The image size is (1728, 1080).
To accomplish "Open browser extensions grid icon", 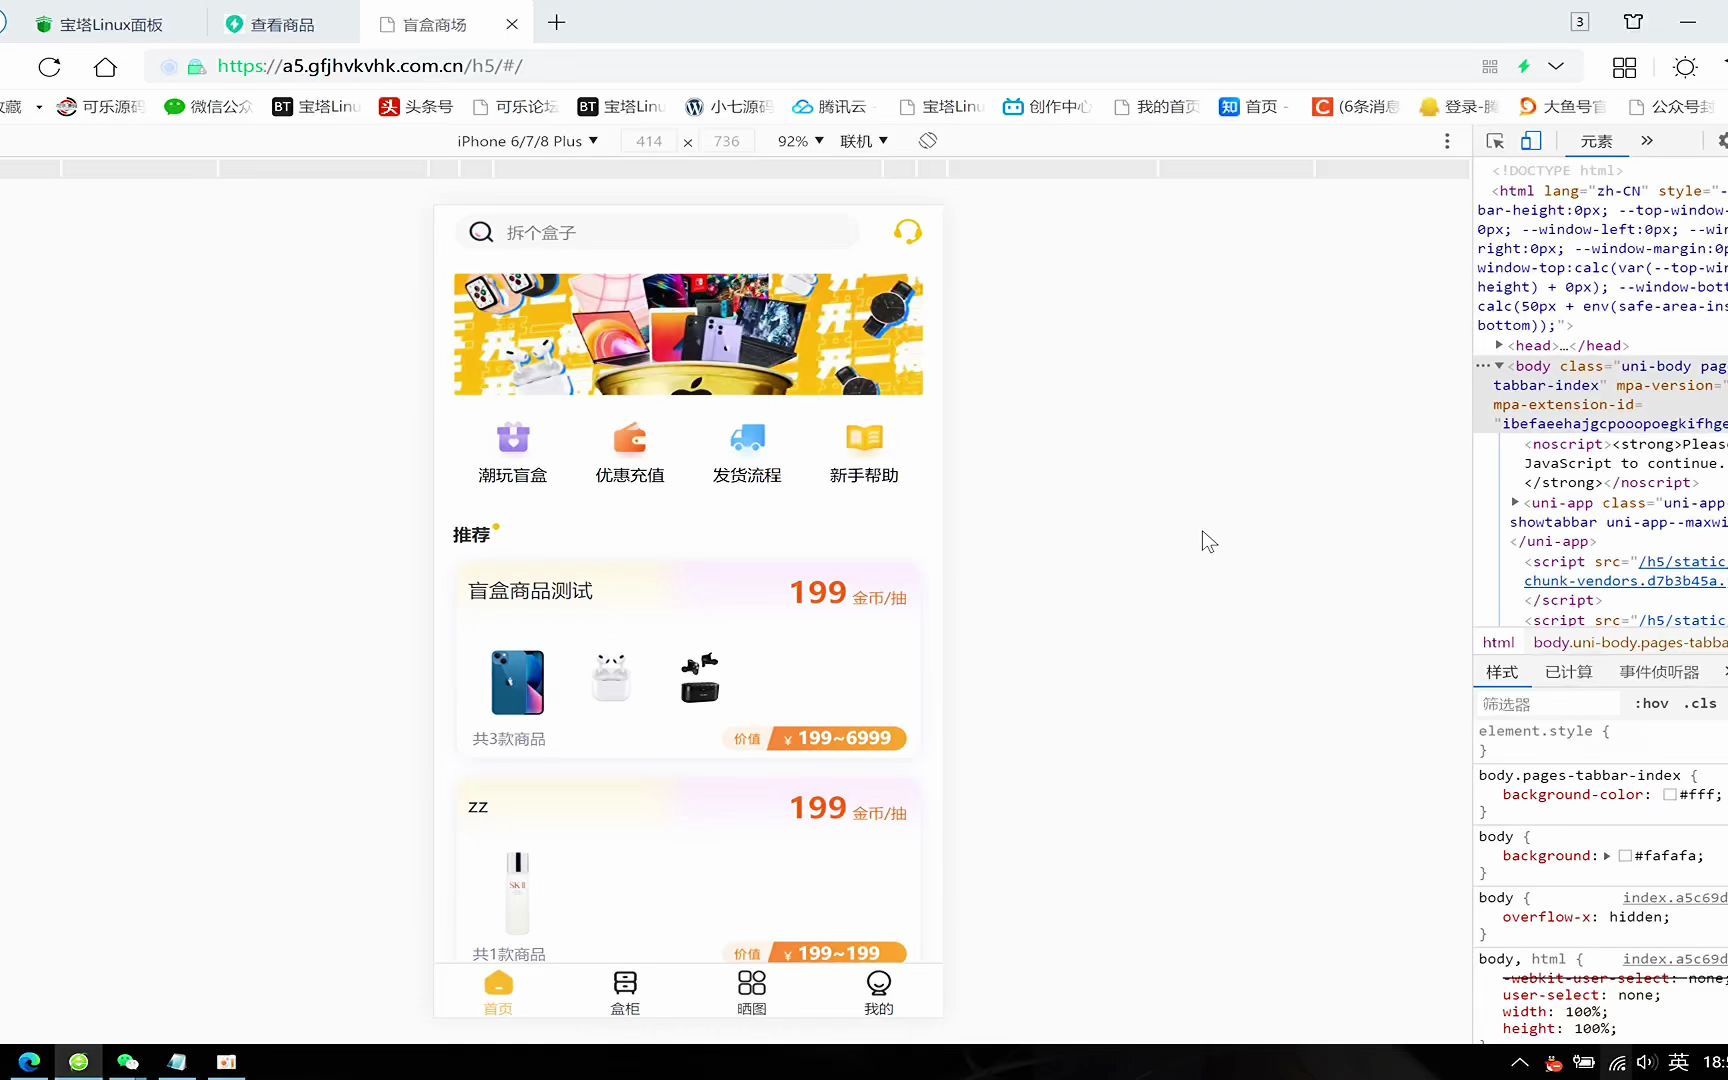I will (1625, 67).
